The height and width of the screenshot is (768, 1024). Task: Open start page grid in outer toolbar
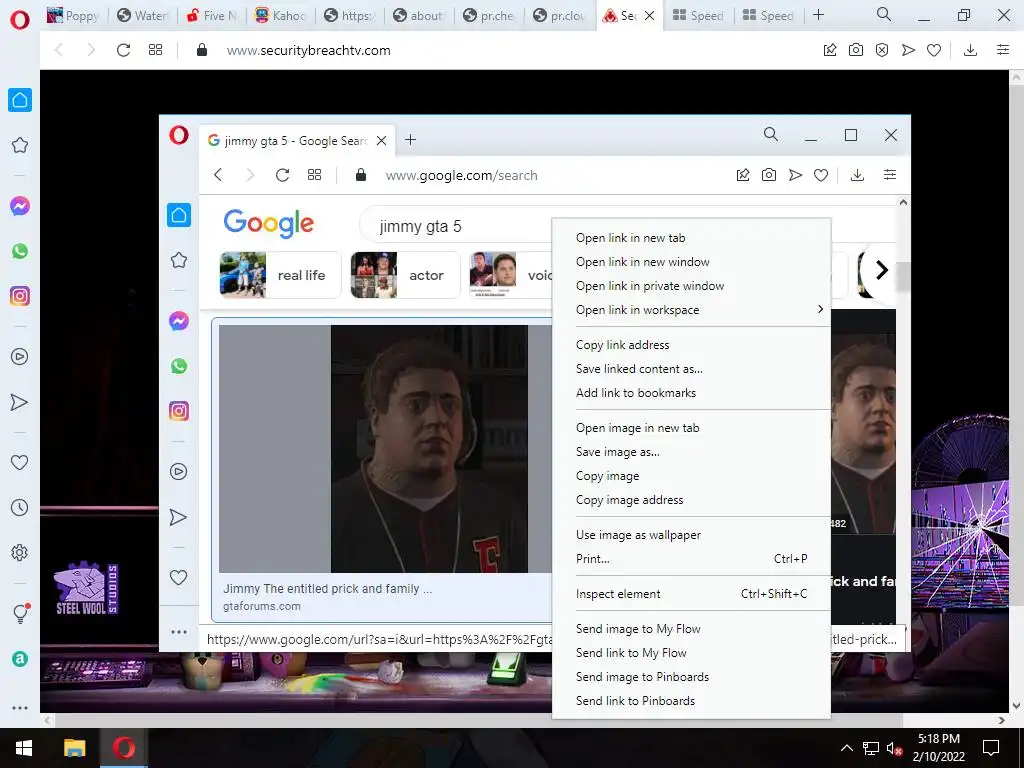[x=155, y=50]
